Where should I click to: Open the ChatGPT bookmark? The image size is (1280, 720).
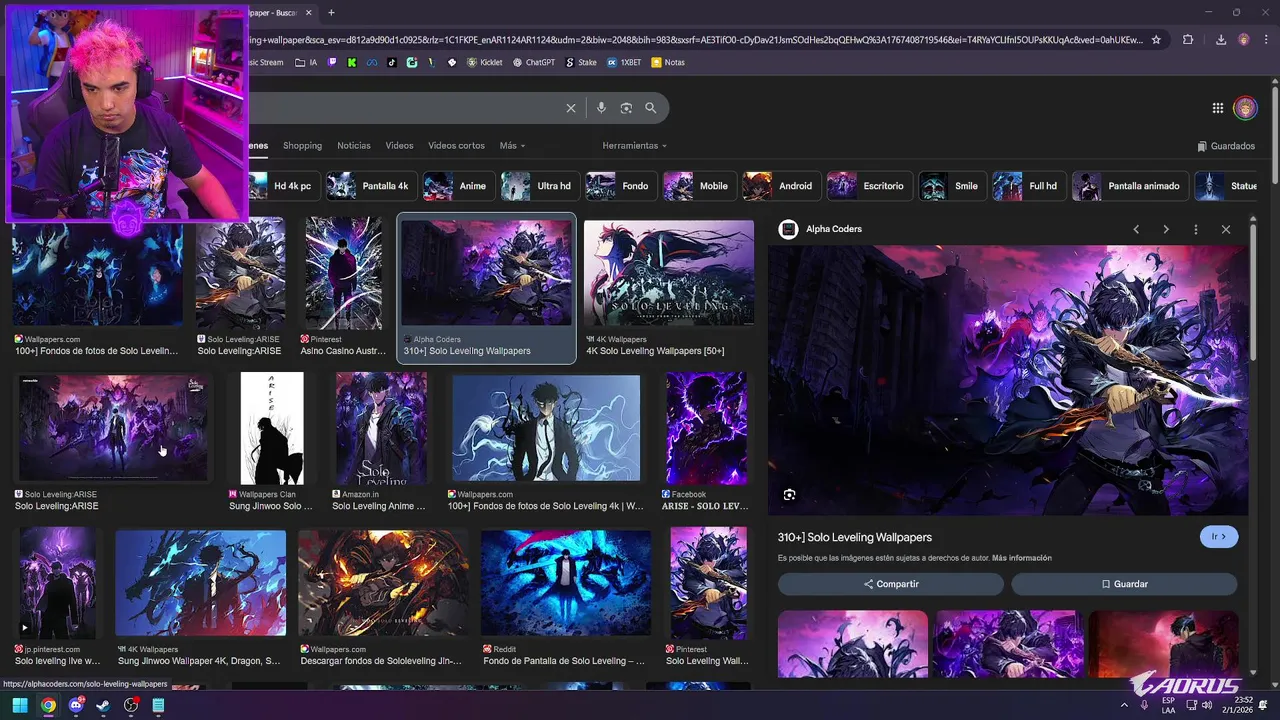533,62
